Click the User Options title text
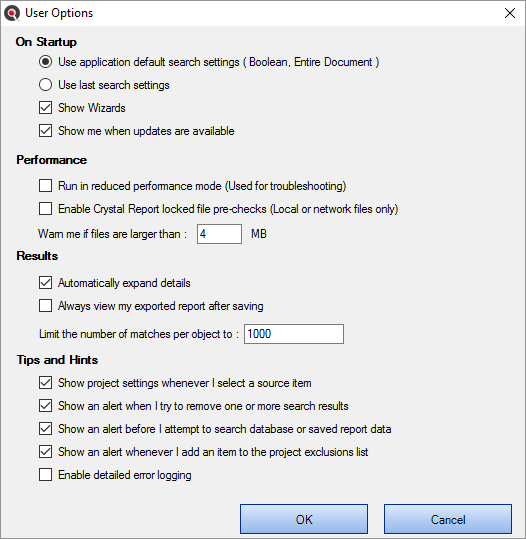Image resolution: width=526 pixels, height=539 pixels. click(59, 13)
